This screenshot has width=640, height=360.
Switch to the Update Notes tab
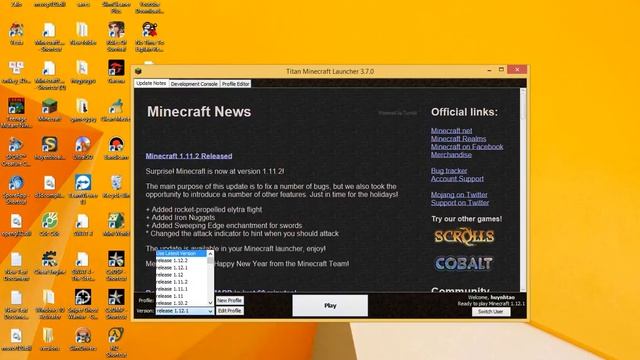click(151, 83)
